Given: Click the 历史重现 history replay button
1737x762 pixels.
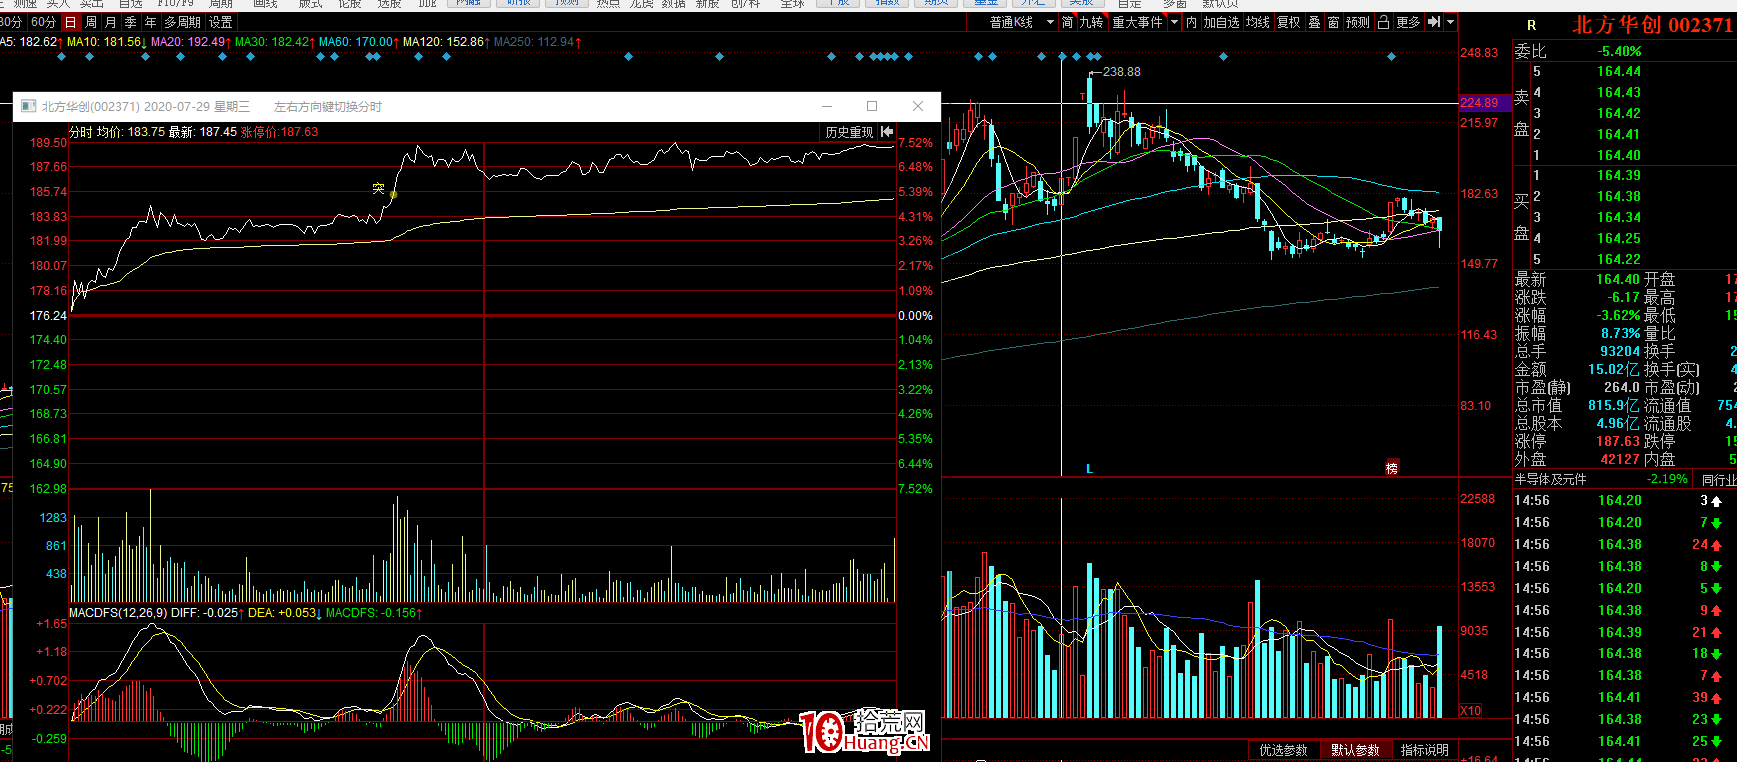Looking at the screenshot, I should pos(849,132).
